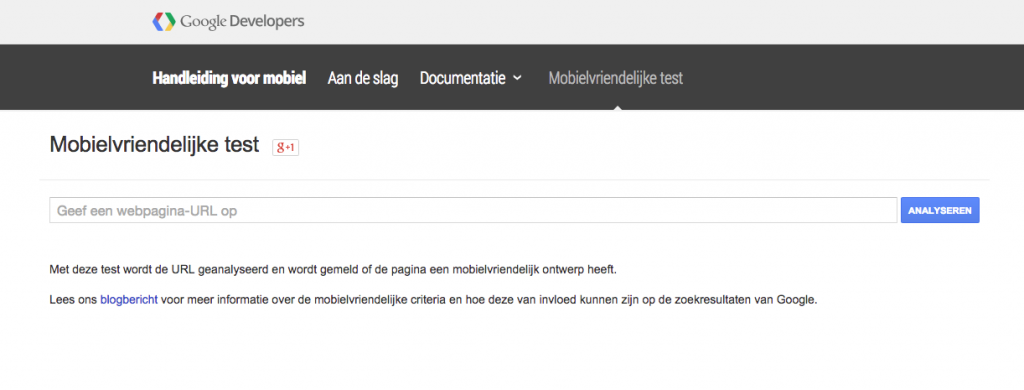
Task: Click the Mobielvriendelijke test page heading
Action: point(155,145)
